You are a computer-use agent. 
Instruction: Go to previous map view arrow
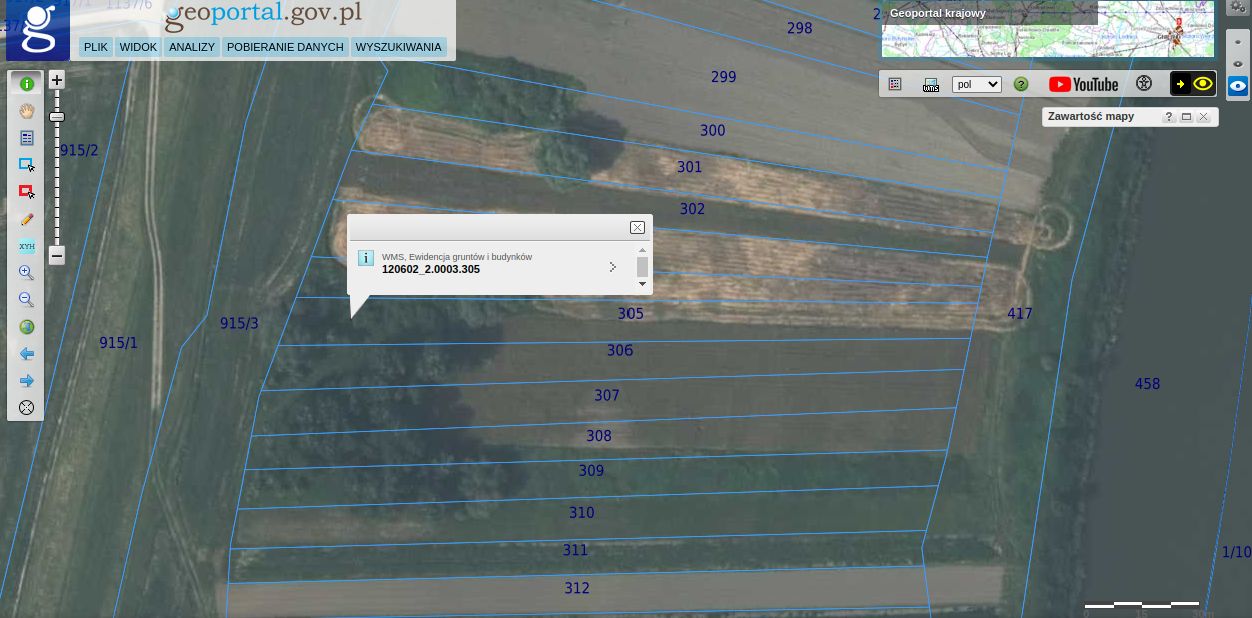pos(26,354)
